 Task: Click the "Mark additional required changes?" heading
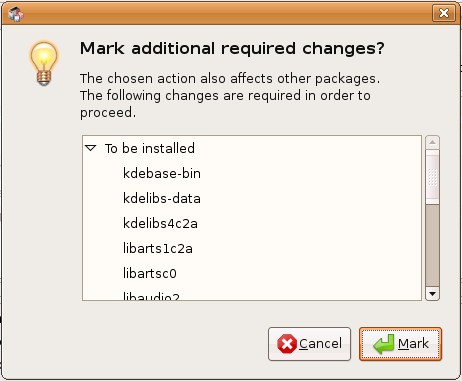(x=232, y=49)
